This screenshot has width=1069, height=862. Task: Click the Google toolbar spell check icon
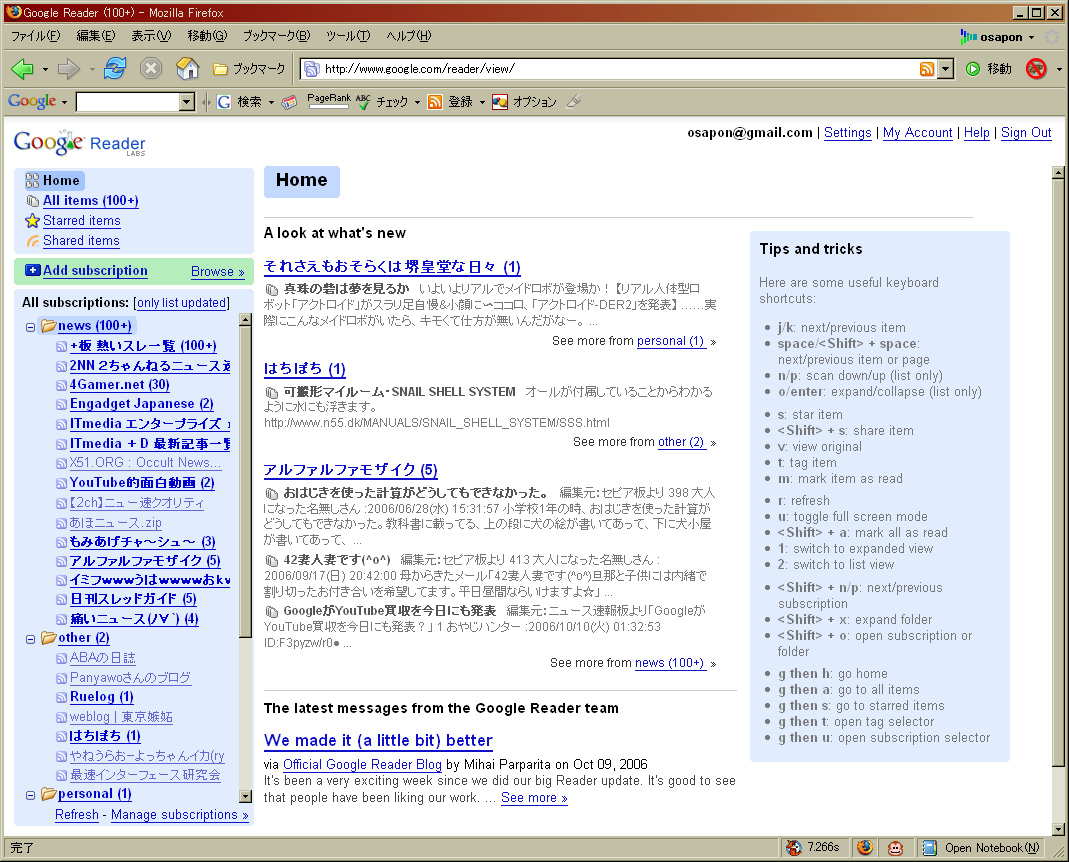tap(363, 102)
